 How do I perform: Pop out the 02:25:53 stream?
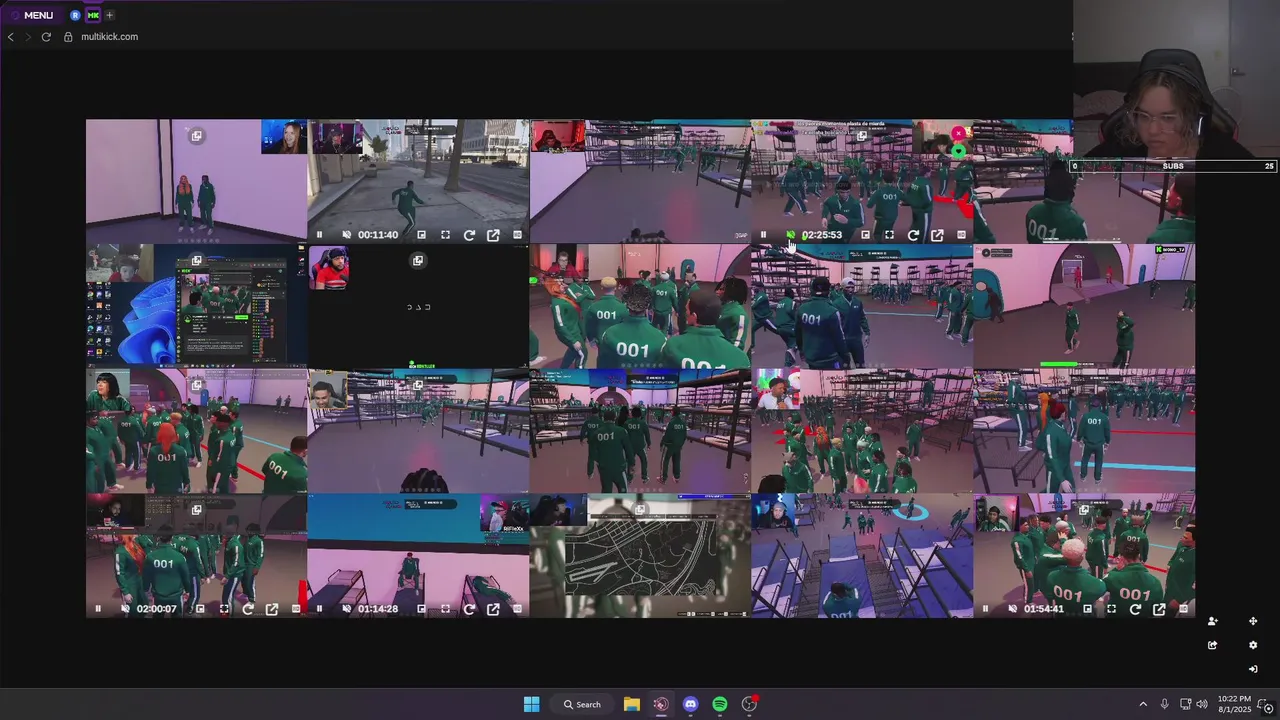937,235
